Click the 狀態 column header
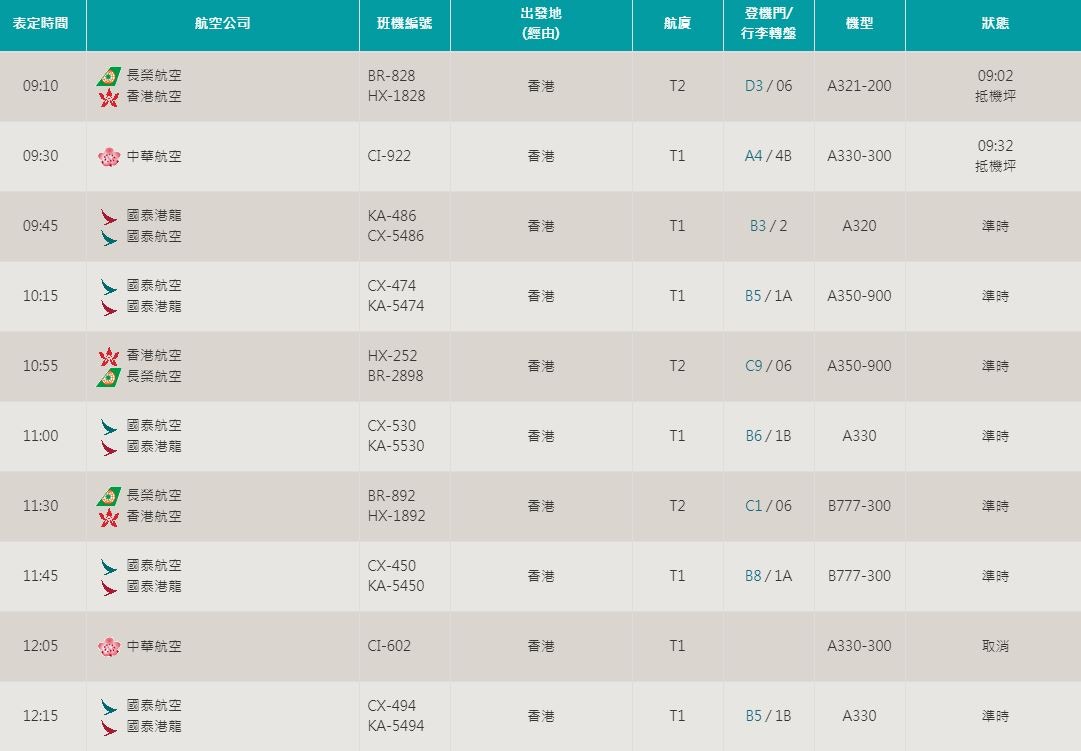The image size is (1081, 751). (x=994, y=24)
